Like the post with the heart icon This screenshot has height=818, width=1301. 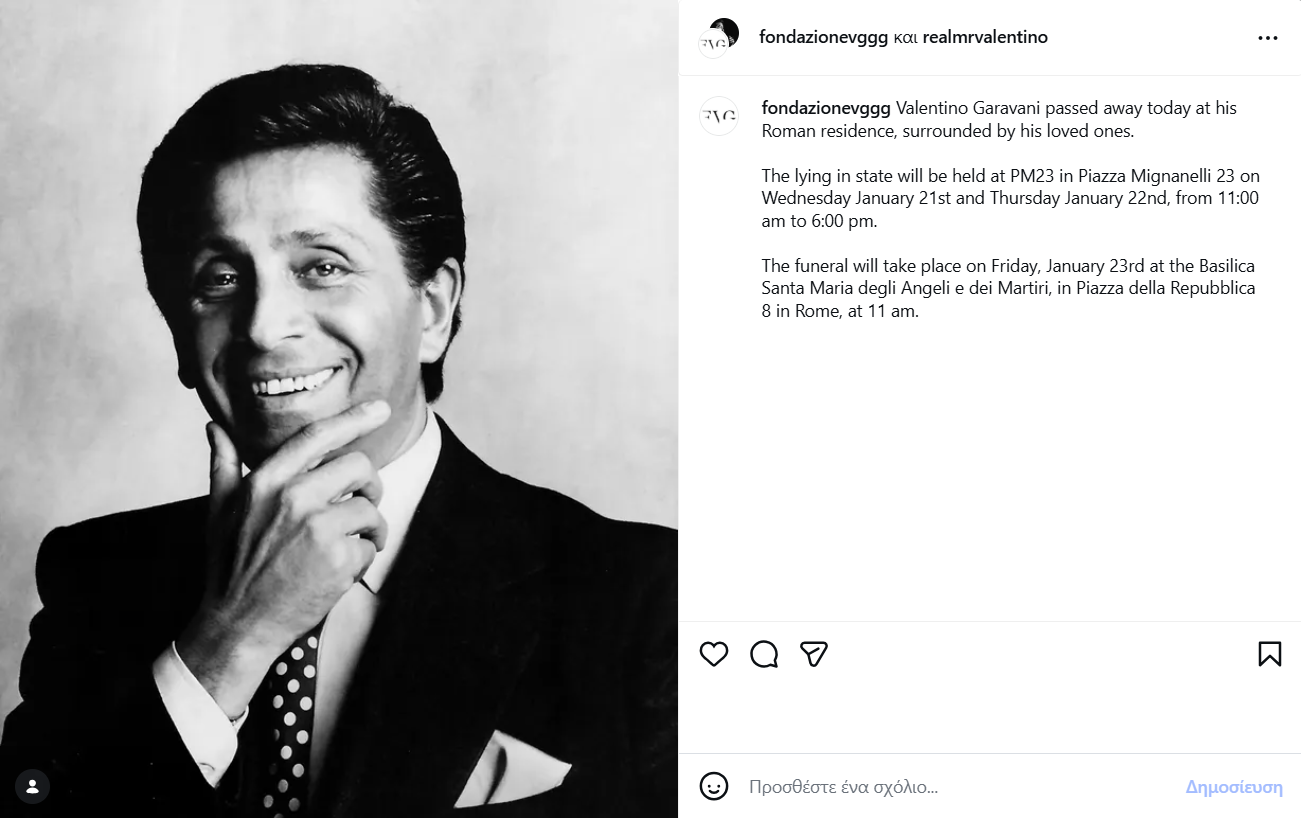click(714, 654)
